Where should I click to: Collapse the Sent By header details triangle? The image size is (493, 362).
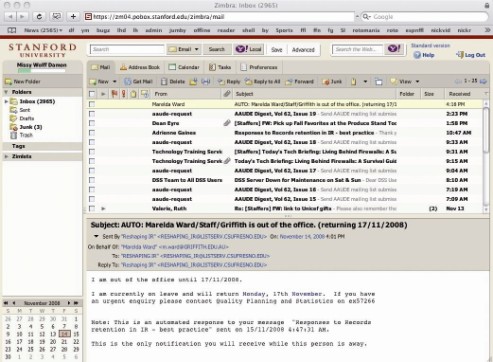96,236
